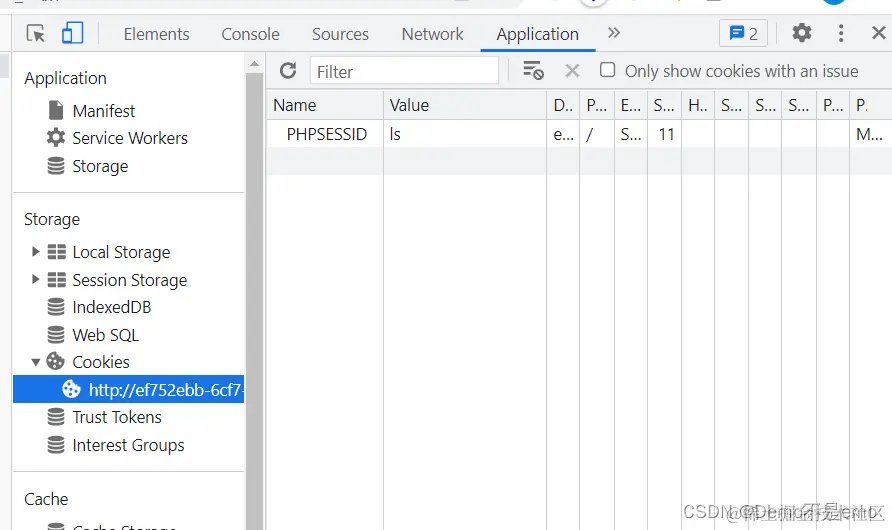Viewport: 892px width, 530px height.
Task: Delete selected cookie X icon
Action: point(572,71)
